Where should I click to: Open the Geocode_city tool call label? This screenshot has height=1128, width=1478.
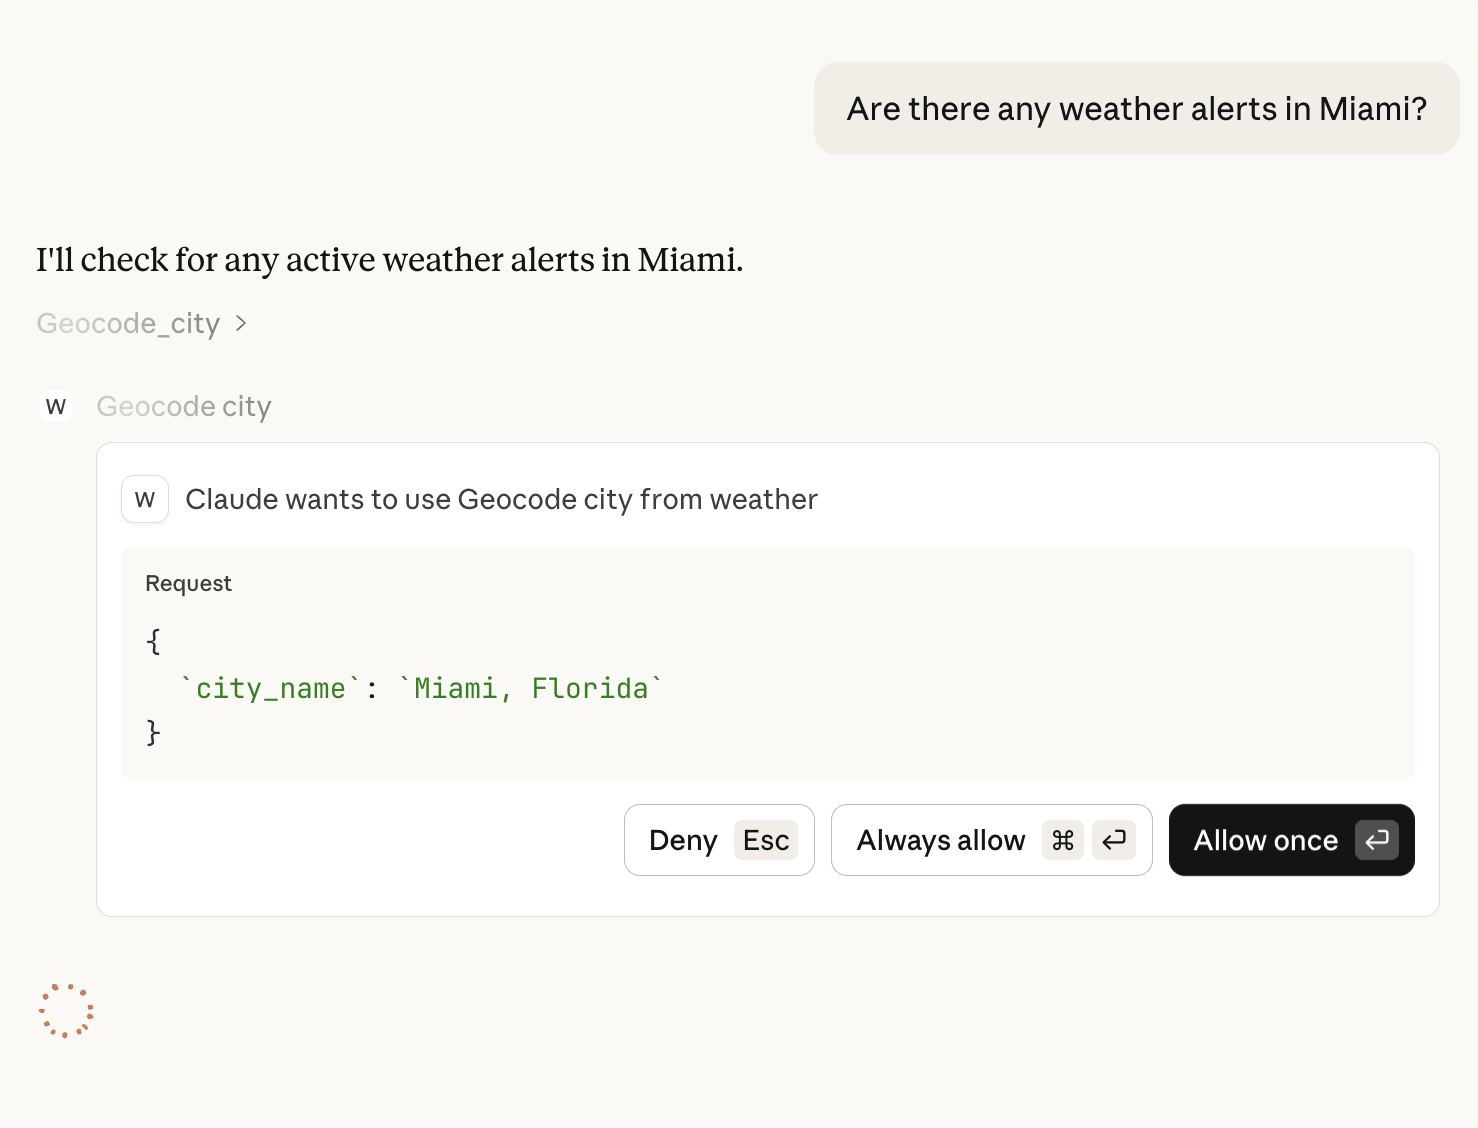point(128,323)
